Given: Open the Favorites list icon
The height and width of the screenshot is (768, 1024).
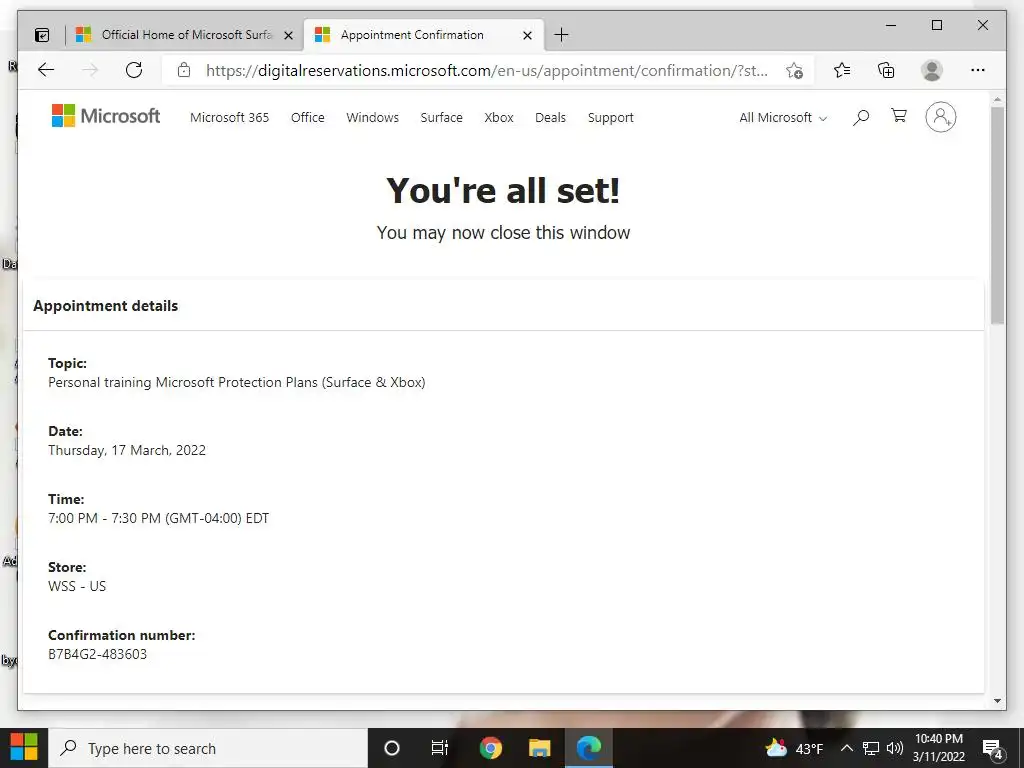Looking at the screenshot, I should click(842, 70).
